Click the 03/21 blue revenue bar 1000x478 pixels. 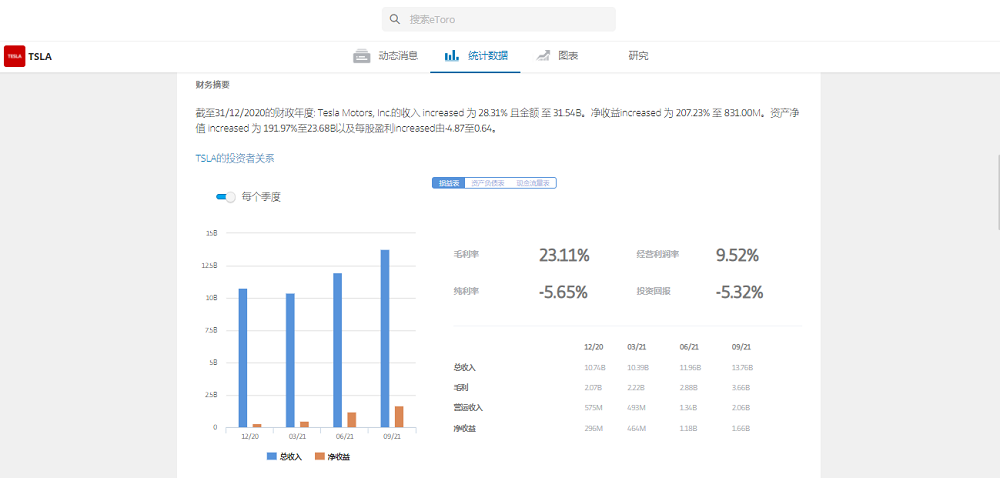coord(290,360)
